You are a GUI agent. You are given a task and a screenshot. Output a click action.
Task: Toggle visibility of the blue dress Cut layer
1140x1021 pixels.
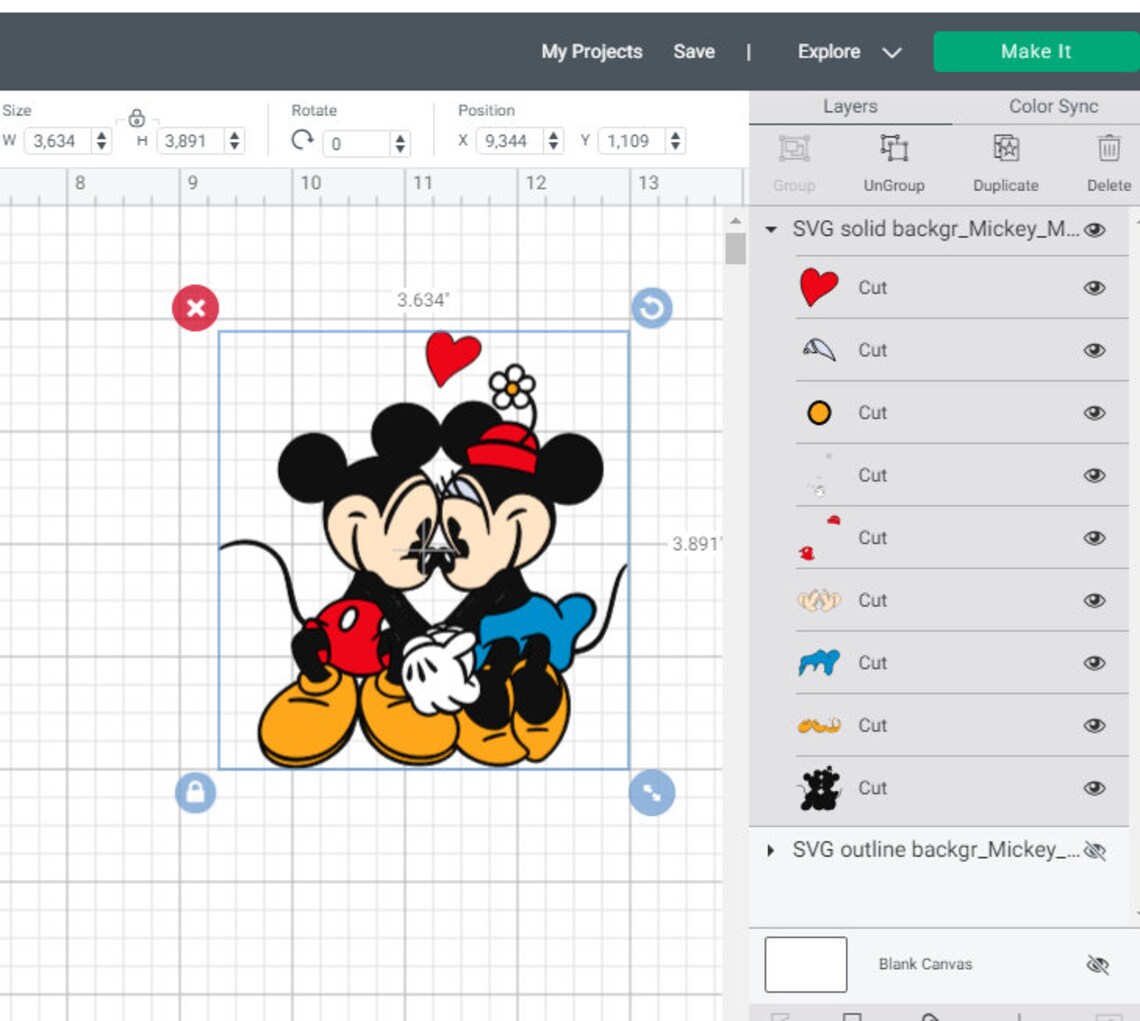pos(1096,663)
